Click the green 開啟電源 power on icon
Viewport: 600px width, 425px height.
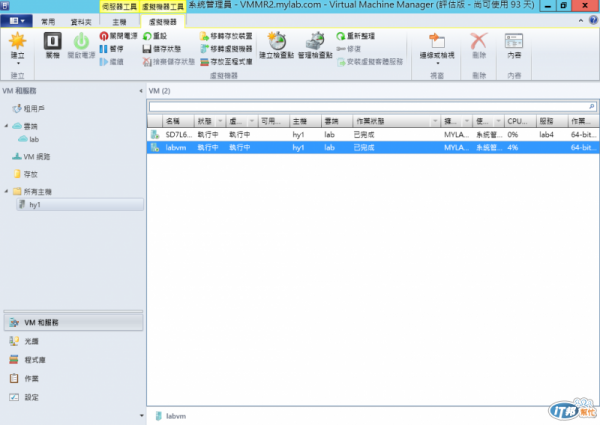click(x=81, y=41)
